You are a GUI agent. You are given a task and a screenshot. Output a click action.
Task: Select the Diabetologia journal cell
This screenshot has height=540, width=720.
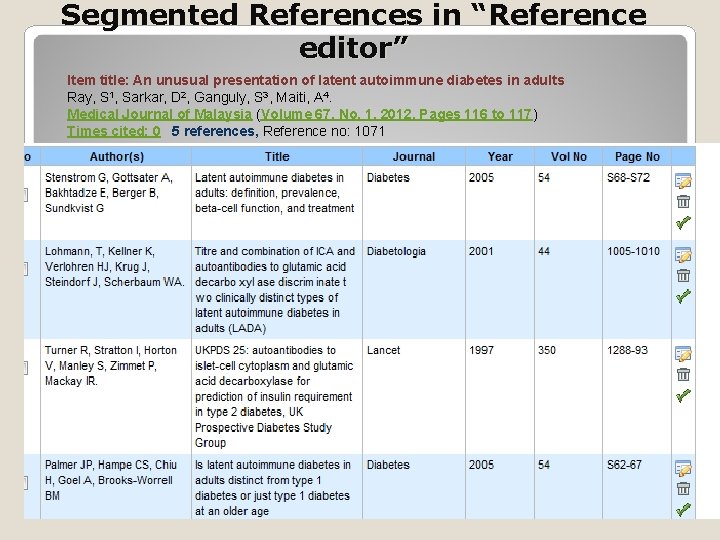[x=414, y=289]
